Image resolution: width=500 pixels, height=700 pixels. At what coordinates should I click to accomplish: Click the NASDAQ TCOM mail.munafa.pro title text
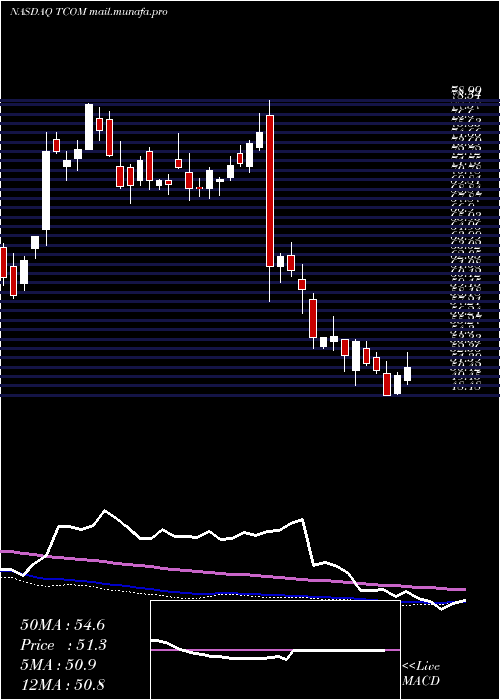point(88,12)
